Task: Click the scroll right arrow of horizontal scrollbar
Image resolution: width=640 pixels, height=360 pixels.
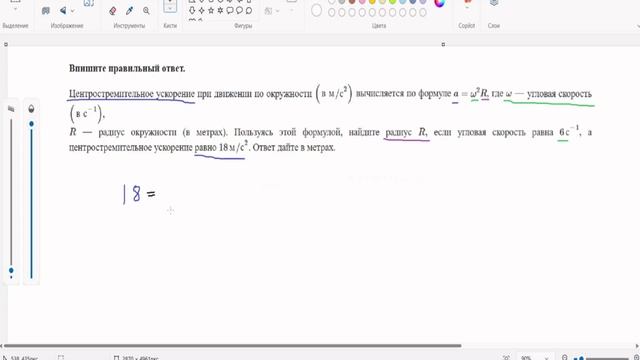Action: [637, 346]
